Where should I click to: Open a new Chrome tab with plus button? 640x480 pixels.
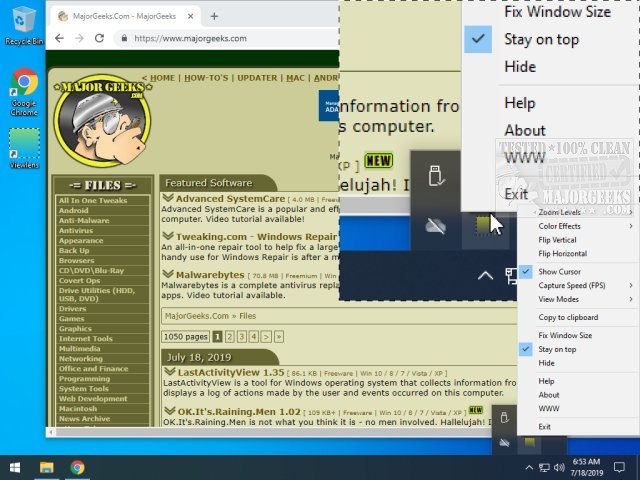[x=214, y=16]
